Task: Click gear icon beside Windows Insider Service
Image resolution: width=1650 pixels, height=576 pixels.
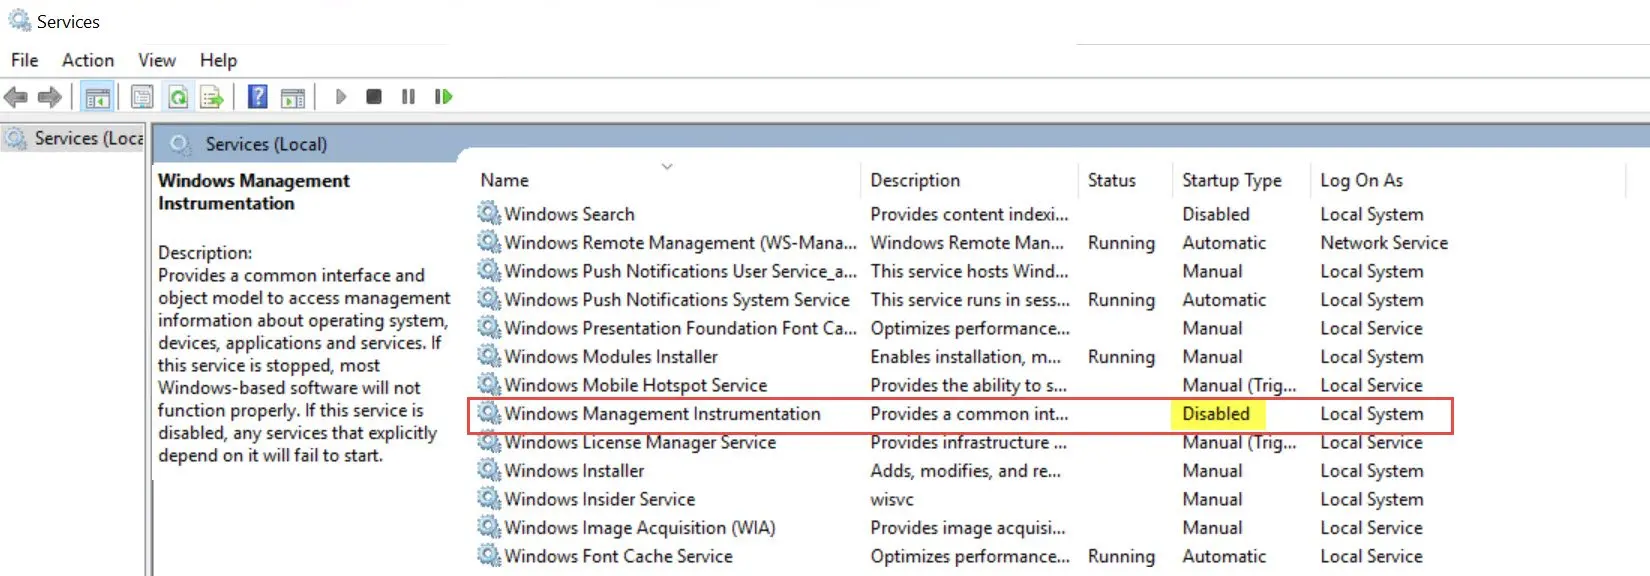Action: [x=489, y=498]
